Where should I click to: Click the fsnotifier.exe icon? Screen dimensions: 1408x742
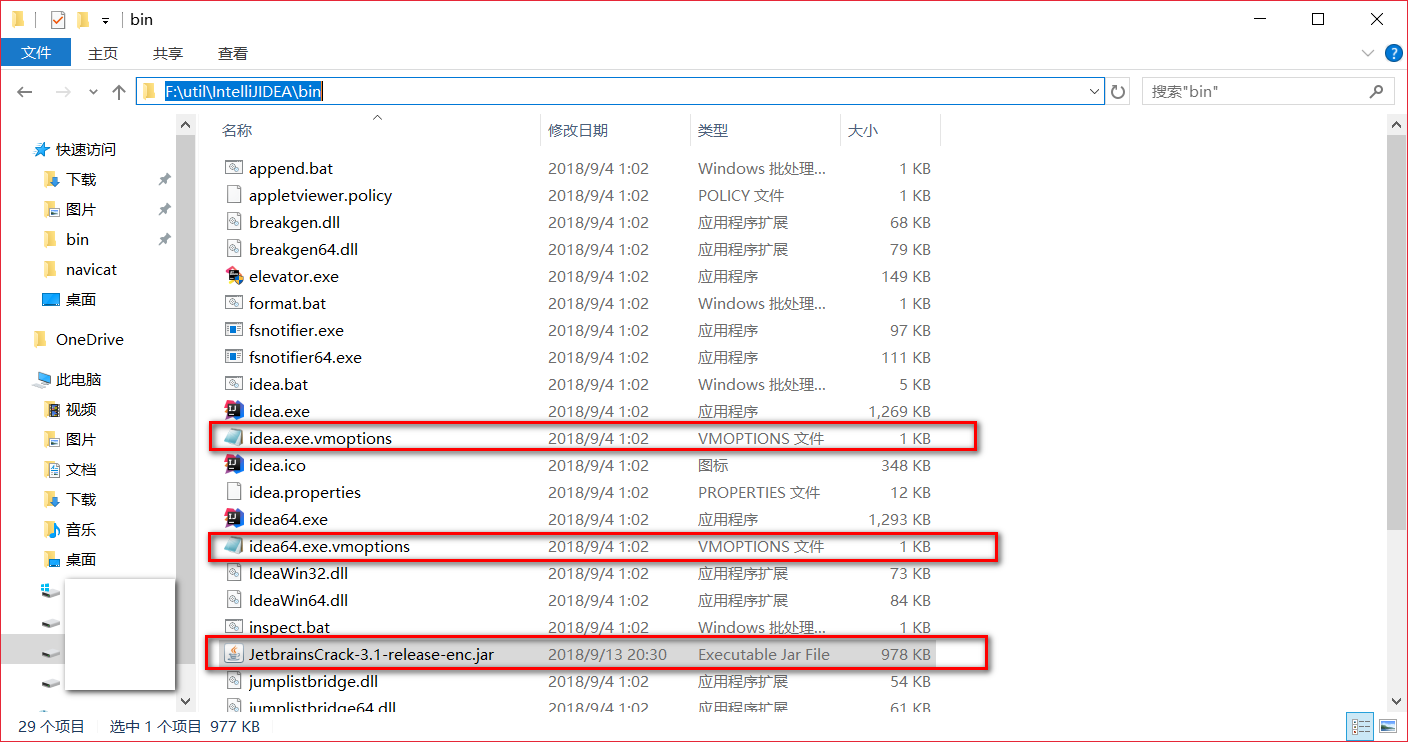234,330
